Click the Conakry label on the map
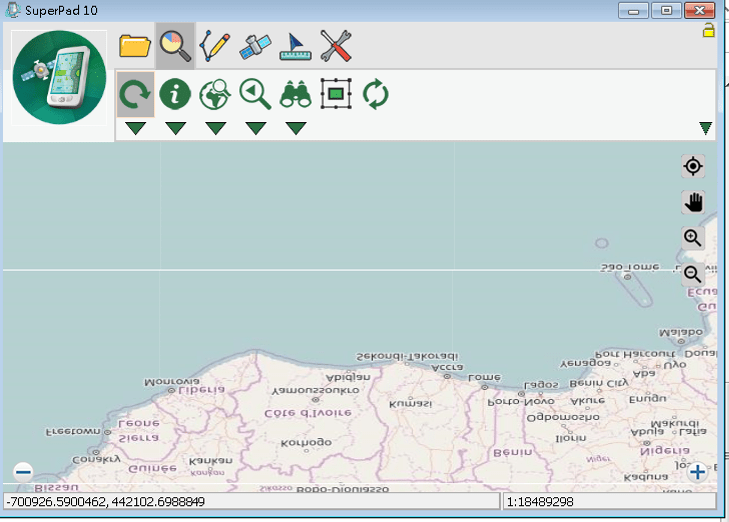The image size is (729, 522). point(96,459)
